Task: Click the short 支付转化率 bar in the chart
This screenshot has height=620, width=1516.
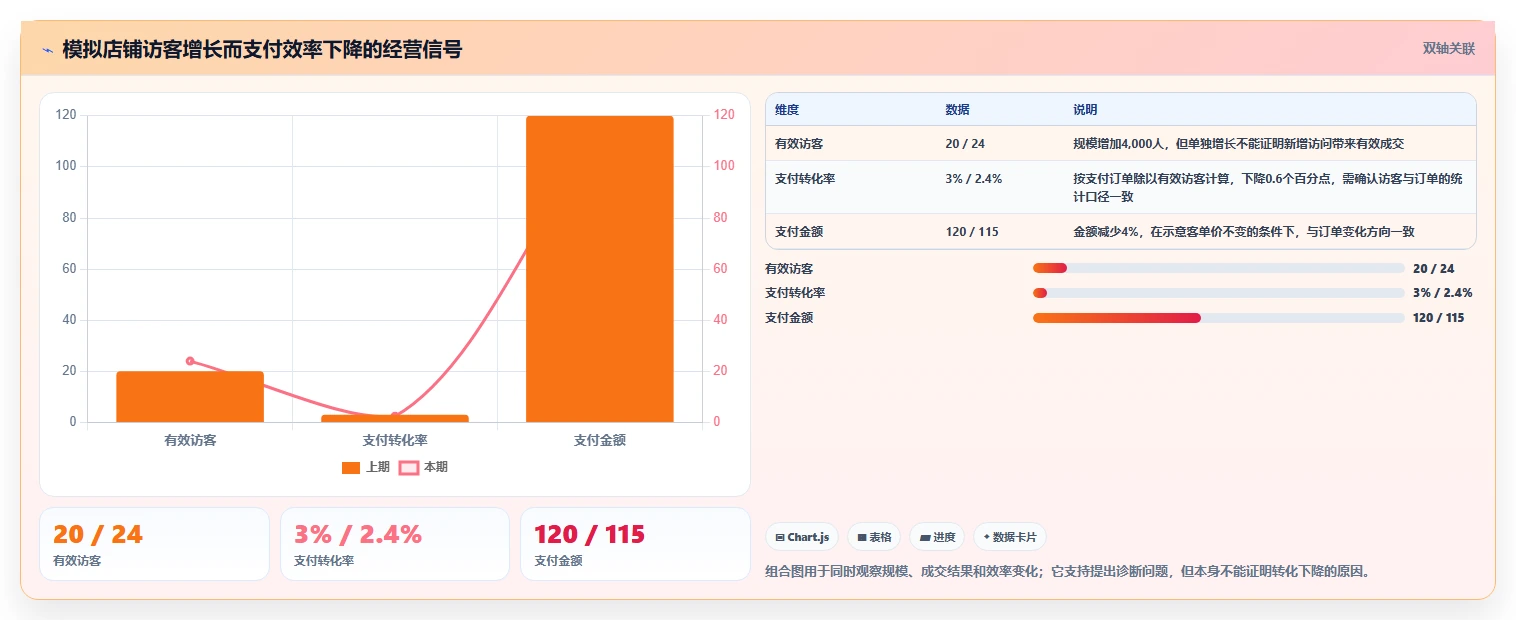Action: click(x=395, y=418)
